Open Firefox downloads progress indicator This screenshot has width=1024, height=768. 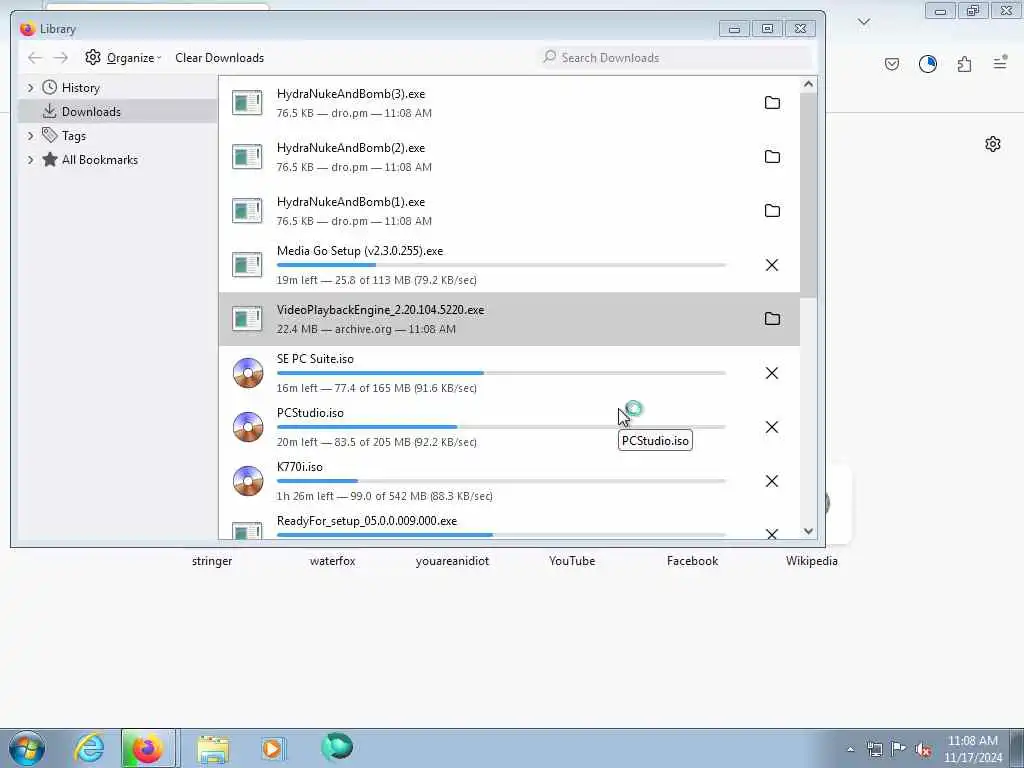(x=927, y=64)
